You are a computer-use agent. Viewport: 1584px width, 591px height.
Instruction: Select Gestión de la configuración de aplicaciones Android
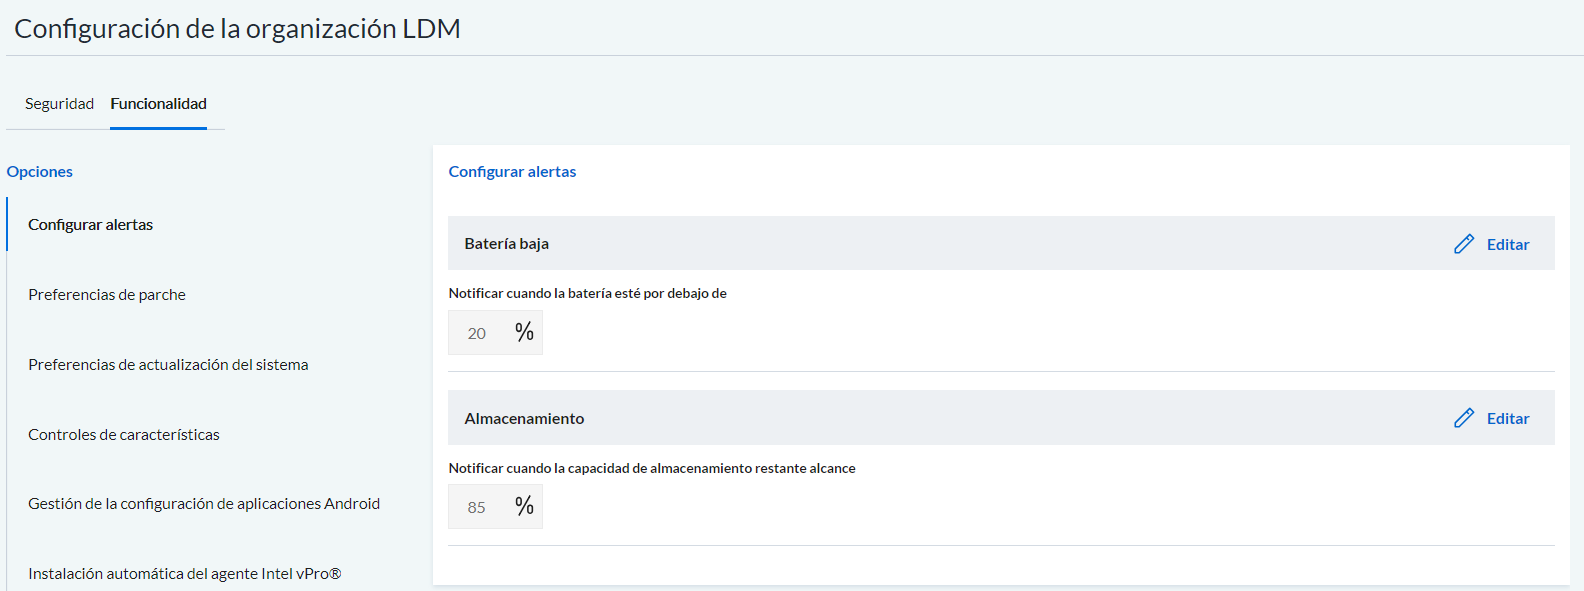tap(204, 504)
